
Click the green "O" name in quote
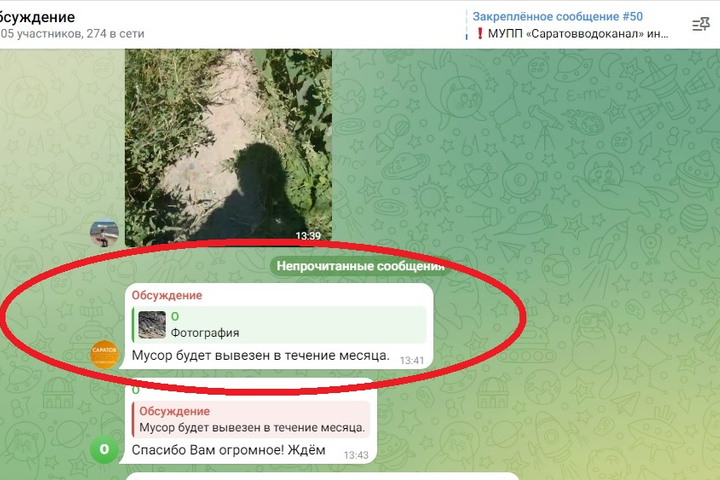175,316
